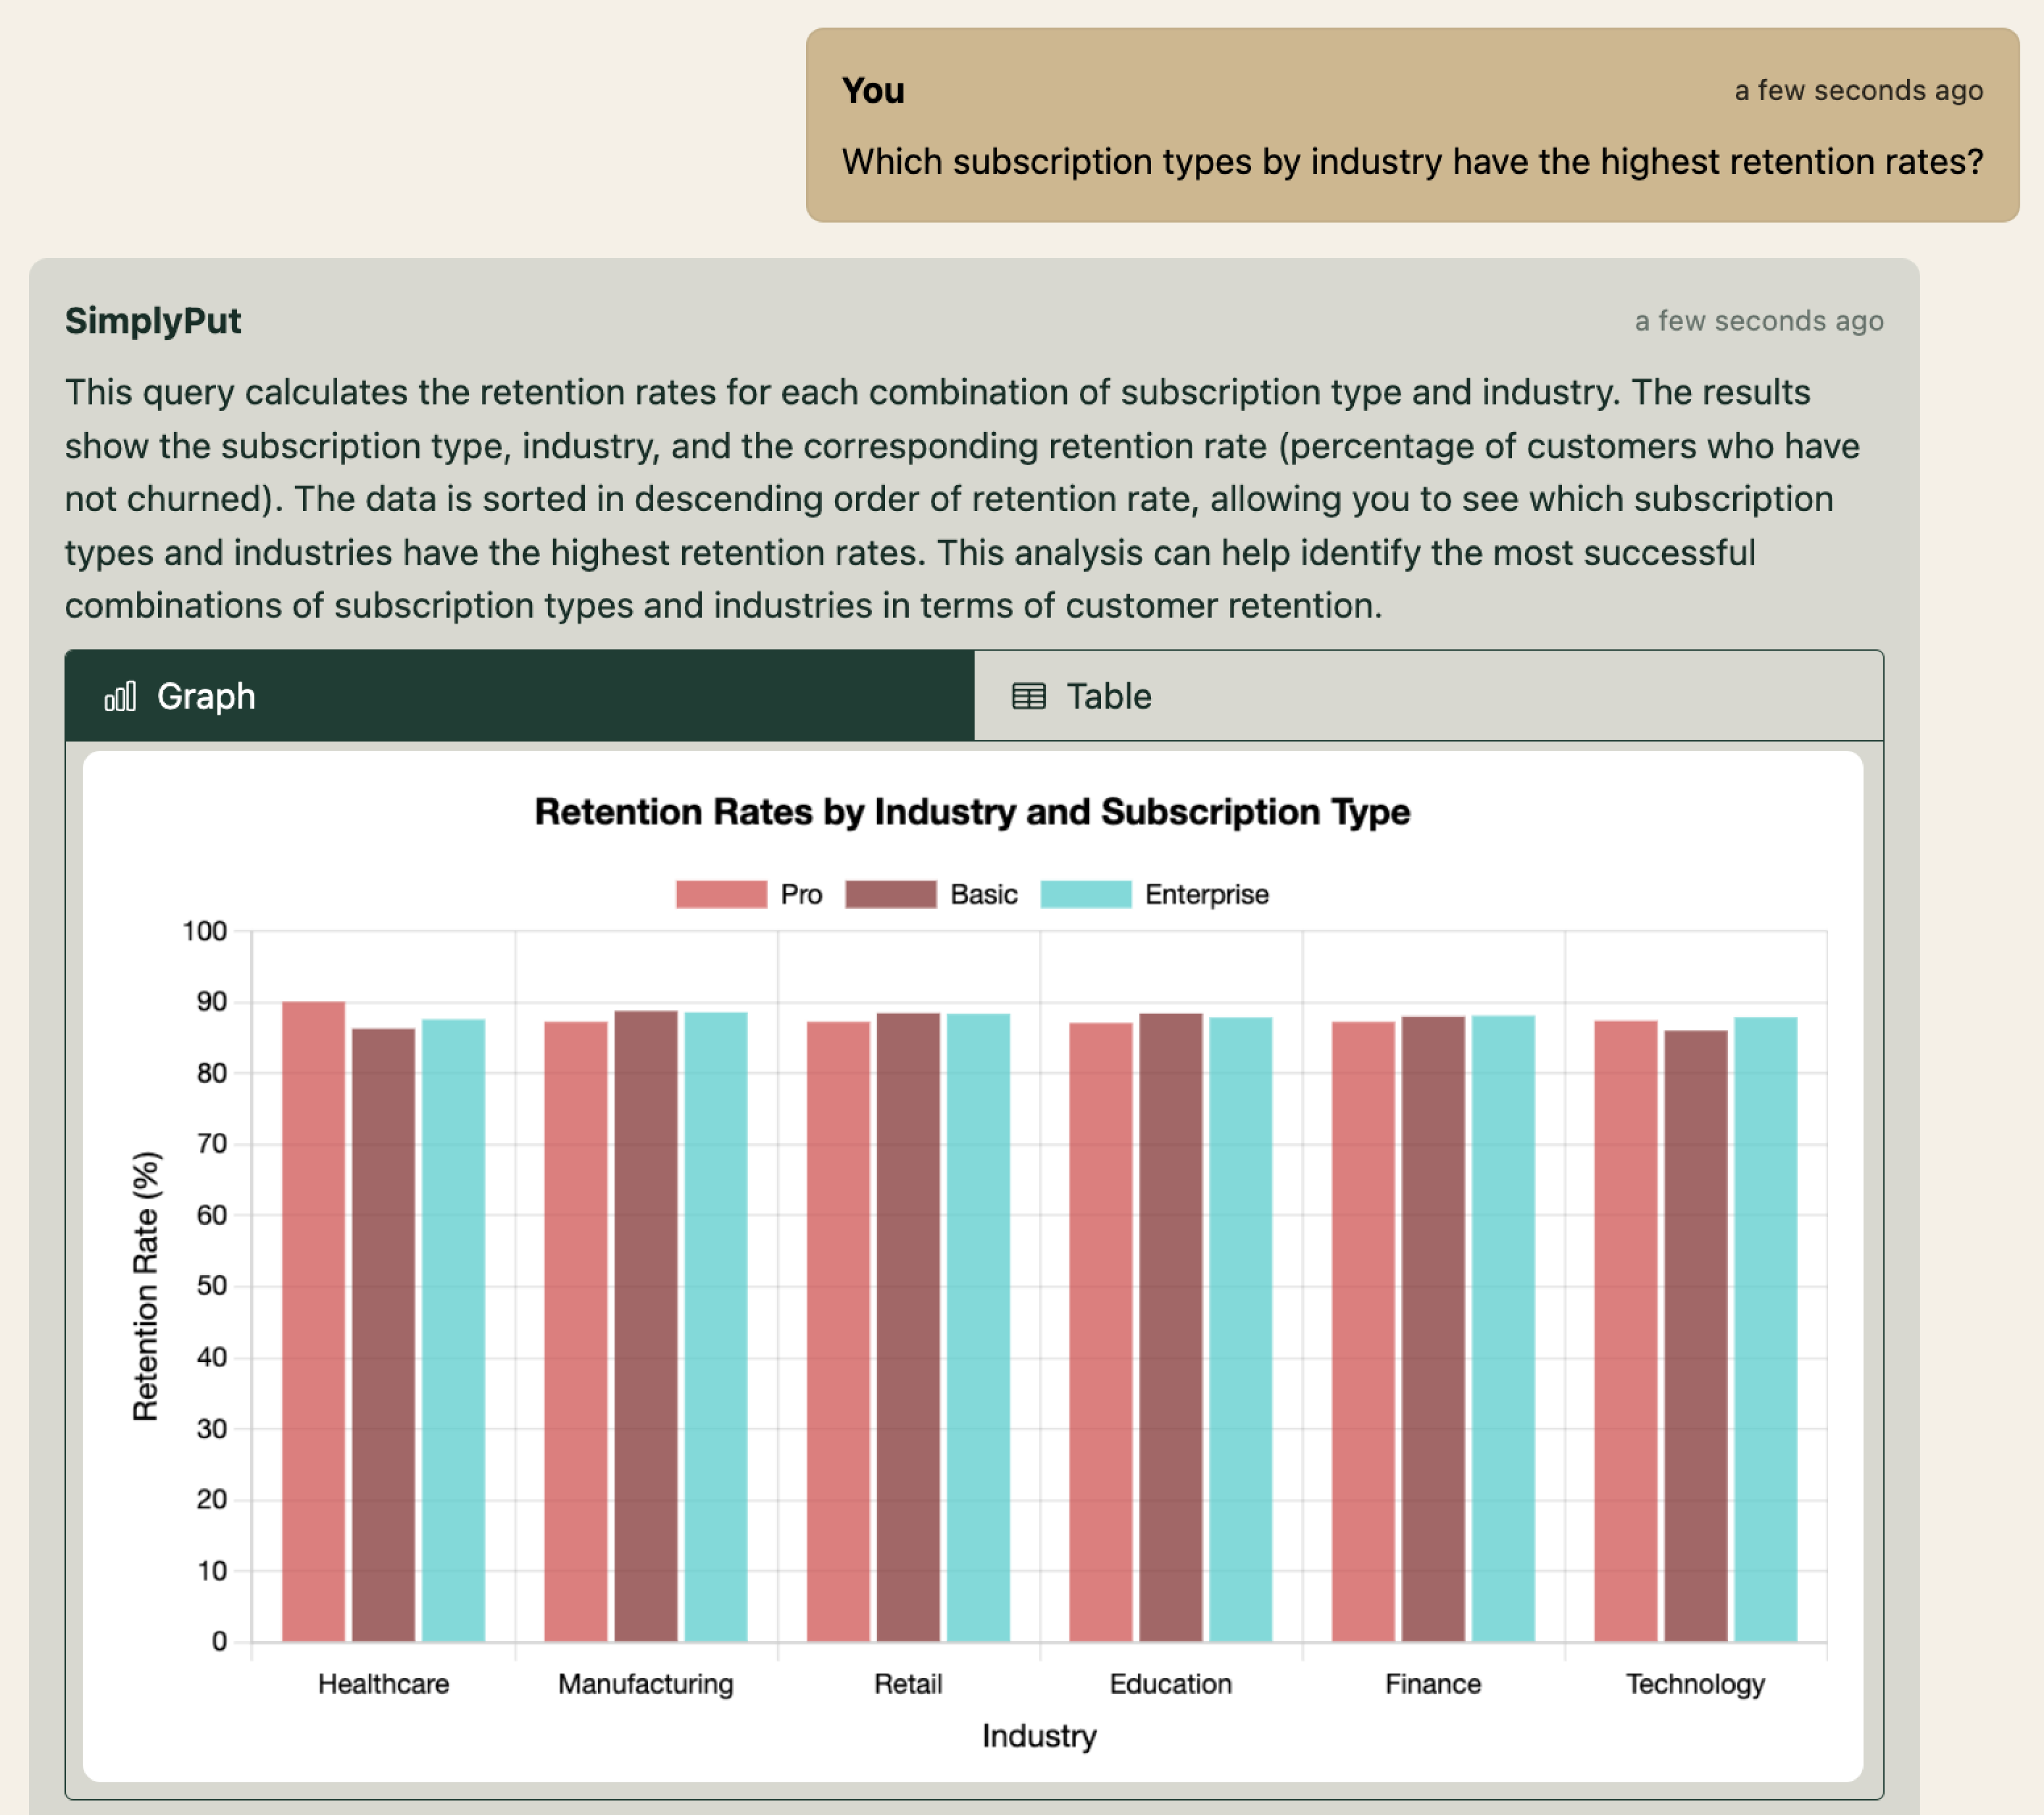Click the Technology Basic bar
2044x1815 pixels.
click(x=1696, y=1336)
